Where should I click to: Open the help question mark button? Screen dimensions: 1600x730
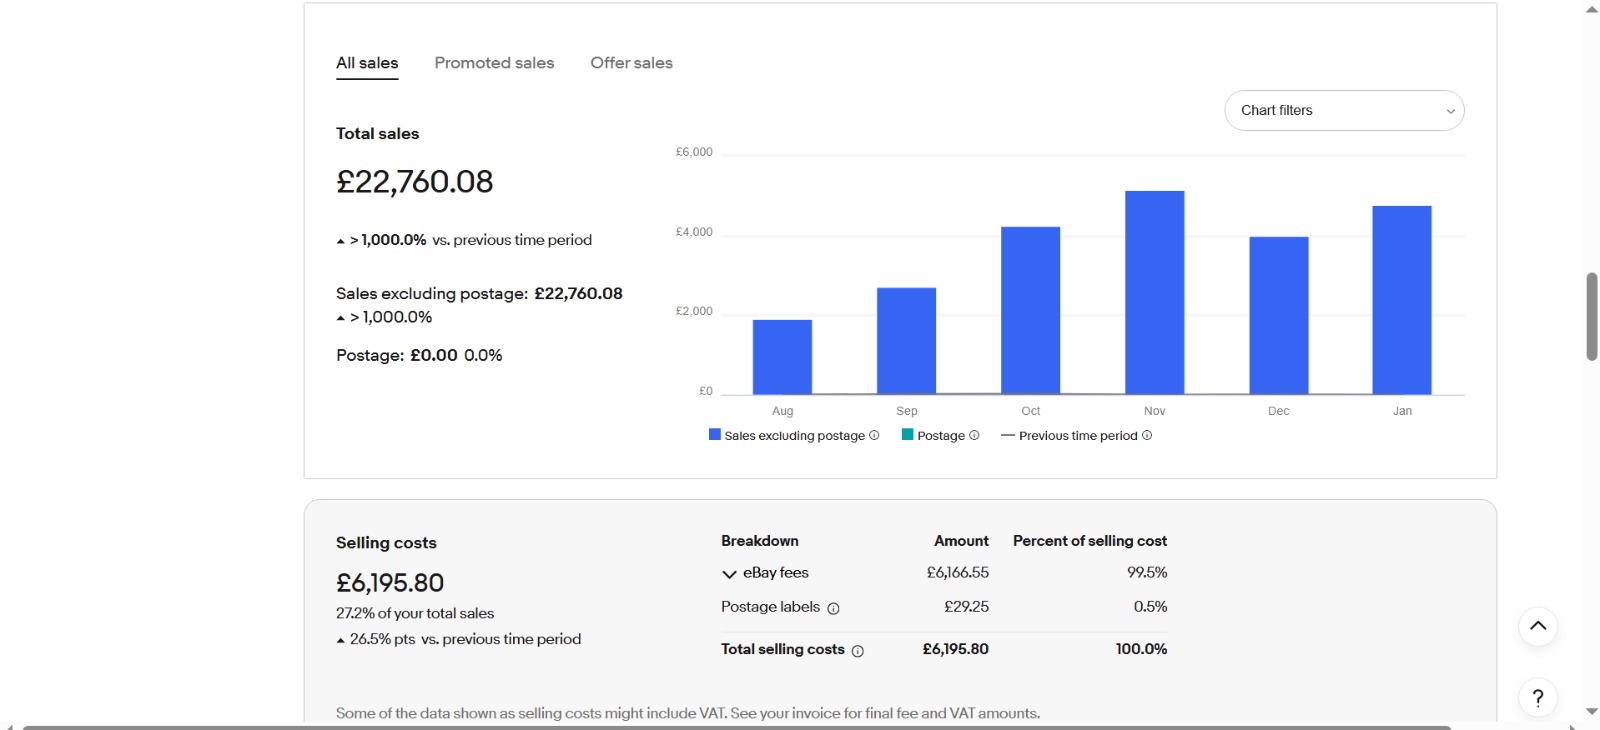(1538, 698)
